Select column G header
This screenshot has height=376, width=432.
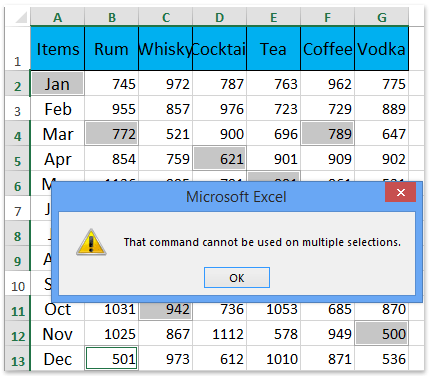(x=382, y=17)
